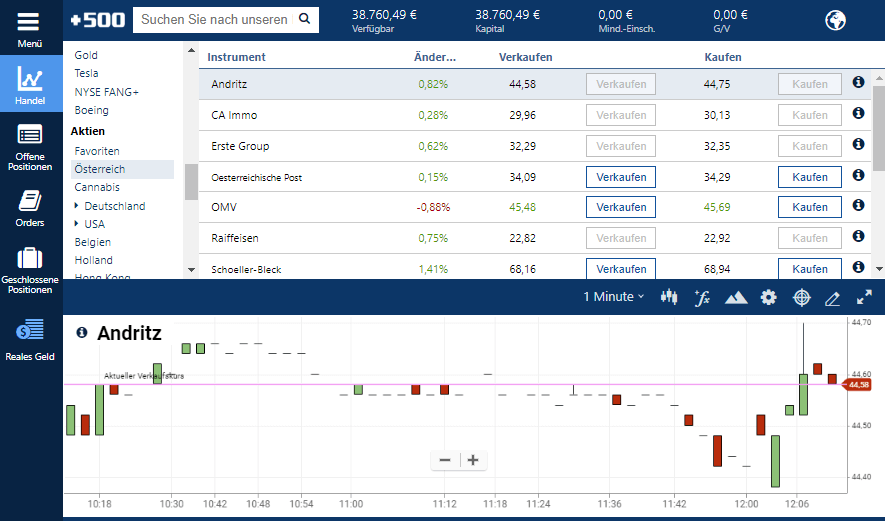Click Verkaufen for OMV
Screen dimensions: 885x521
point(621,207)
